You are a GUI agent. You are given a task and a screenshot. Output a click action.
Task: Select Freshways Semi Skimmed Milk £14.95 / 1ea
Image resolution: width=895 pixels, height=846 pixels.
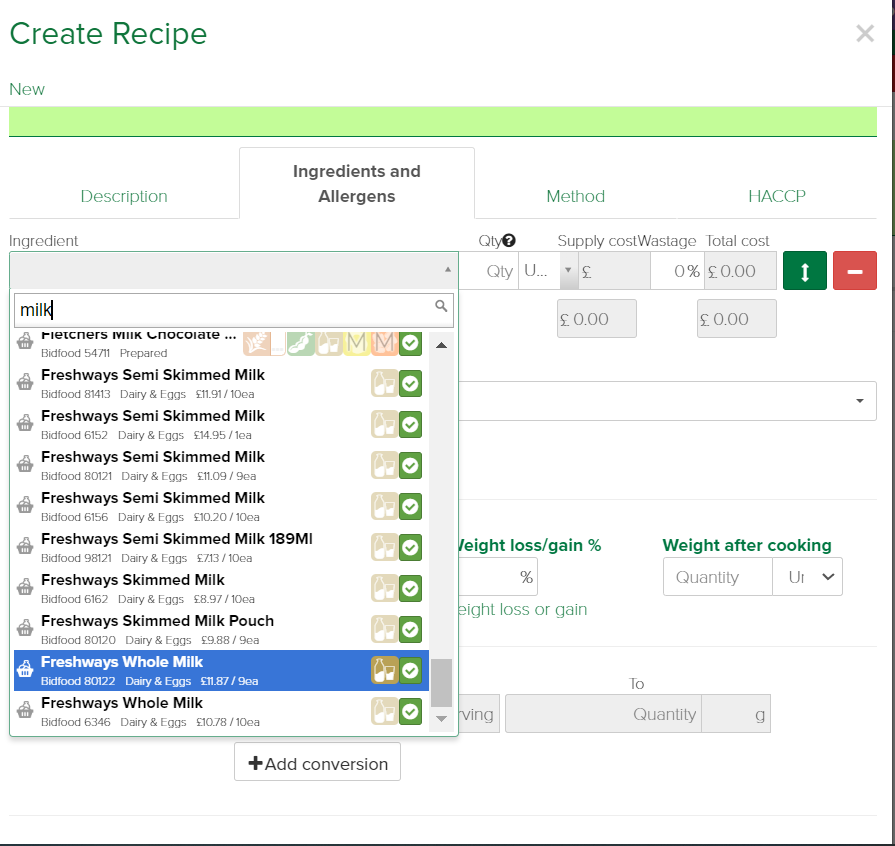pos(221,424)
